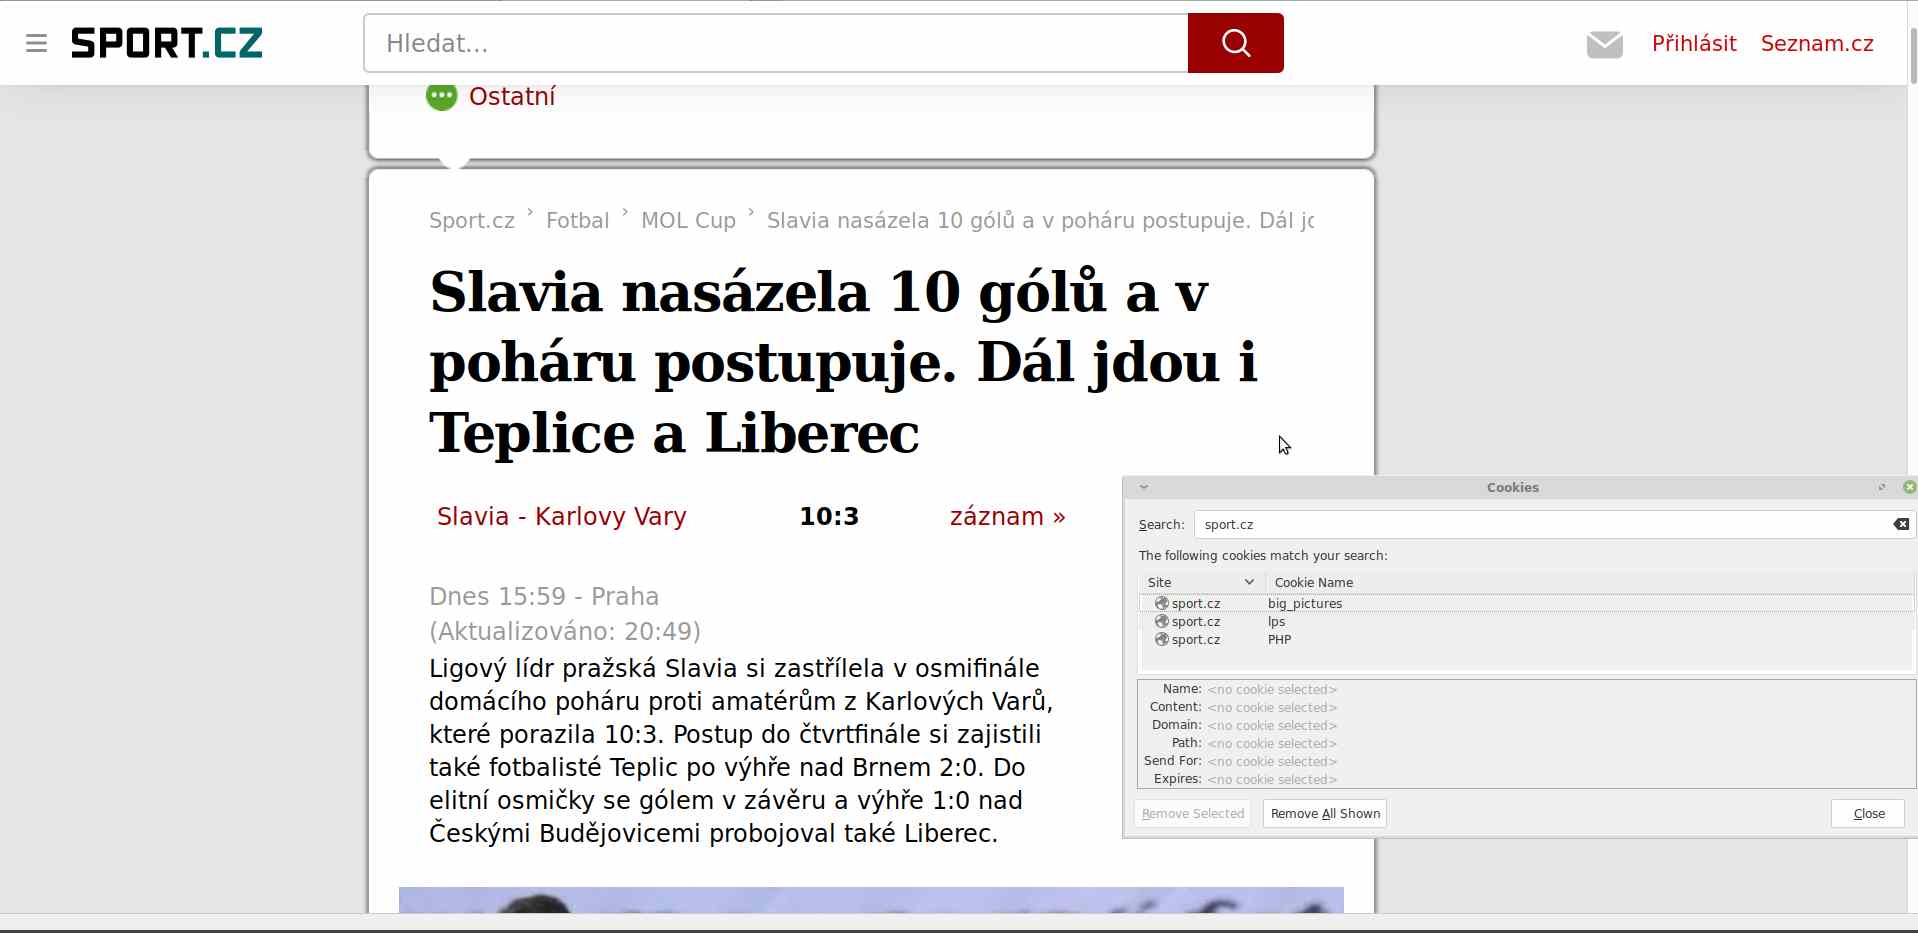Viewport: 1918px width, 933px height.
Task: Click the Cookies dialog restore icon
Action: 1882,487
